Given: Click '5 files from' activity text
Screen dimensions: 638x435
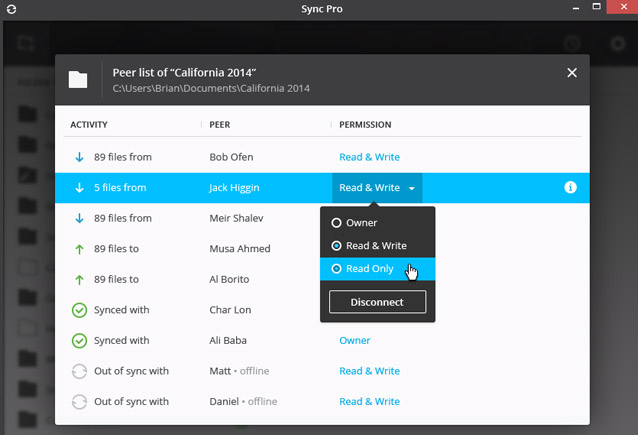Looking at the screenshot, I should [120, 188].
